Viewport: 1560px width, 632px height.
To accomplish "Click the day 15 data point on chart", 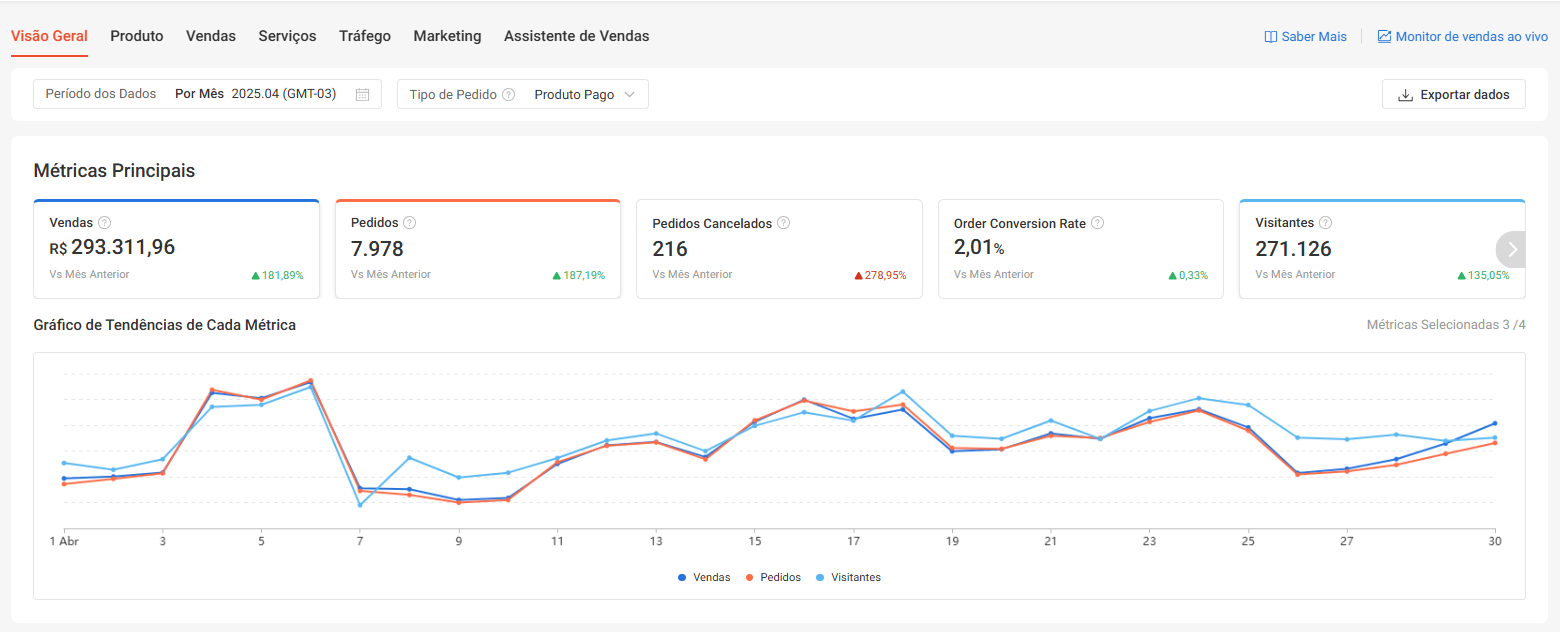I will coord(755,421).
